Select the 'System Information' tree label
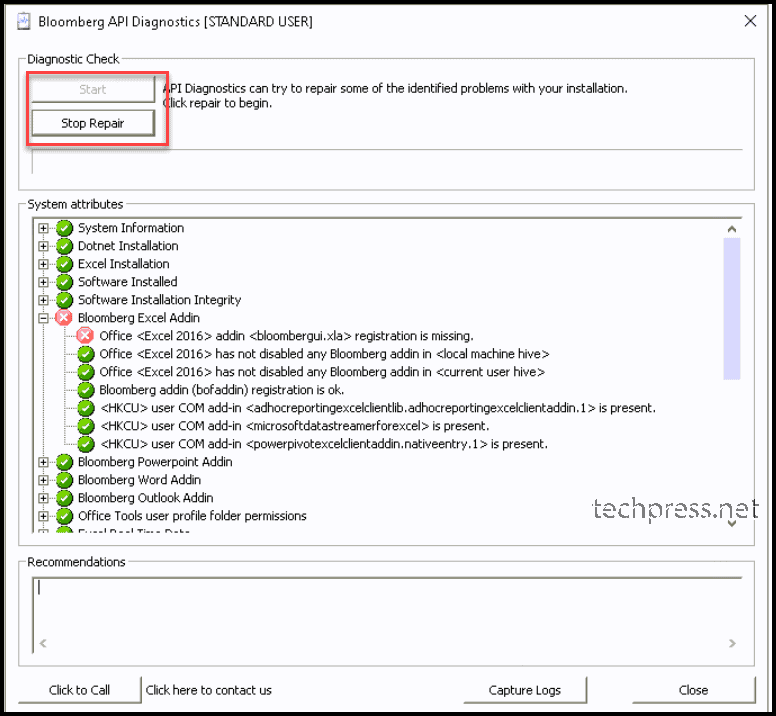Viewport: 776px width, 716px height. click(131, 228)
